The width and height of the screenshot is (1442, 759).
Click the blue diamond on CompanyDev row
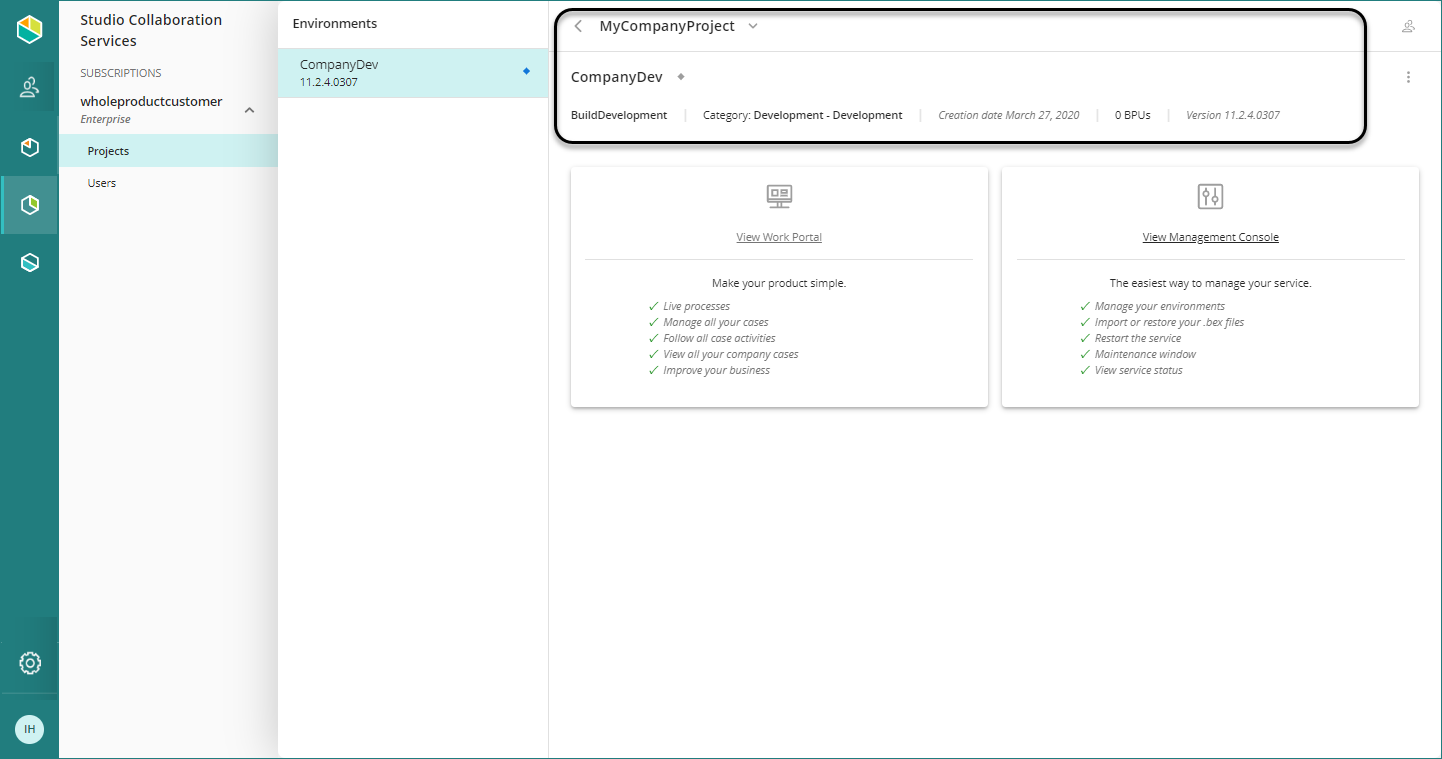tap(527, 71)
